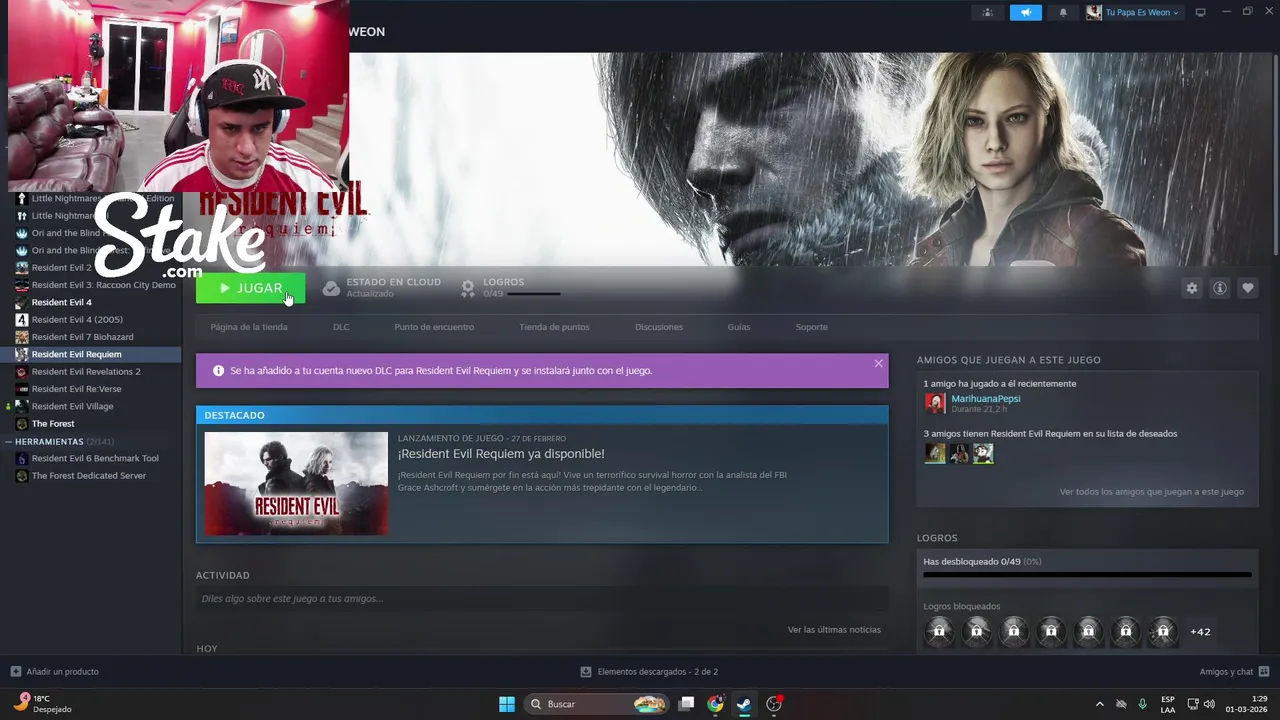Select Resident Evil Village in library
The height and width of the screenshot is (720, 1280).
coord(72,407)
